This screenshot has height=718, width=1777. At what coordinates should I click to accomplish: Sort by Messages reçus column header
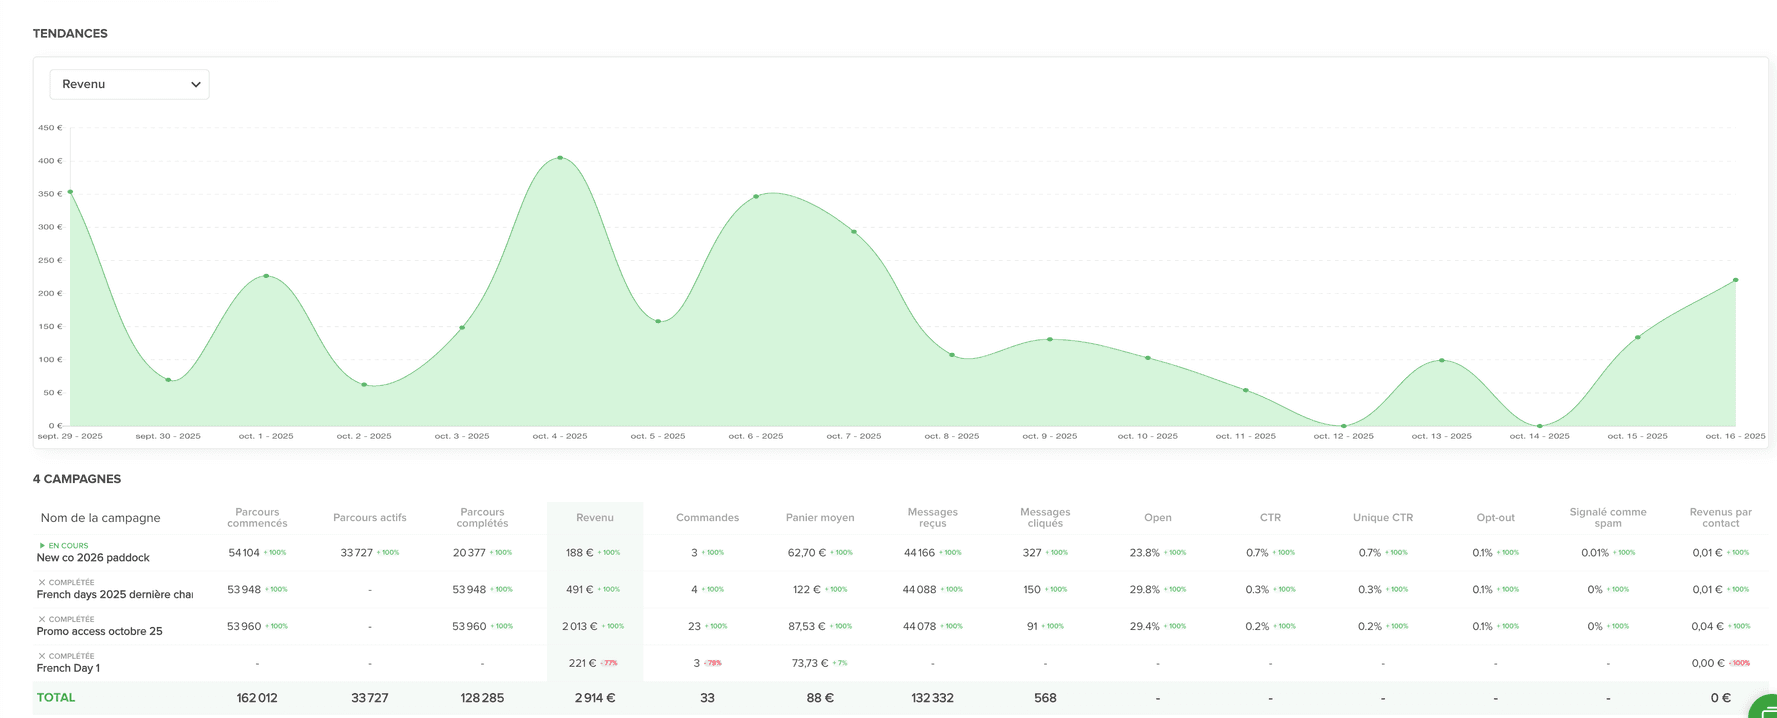point(932,518)
